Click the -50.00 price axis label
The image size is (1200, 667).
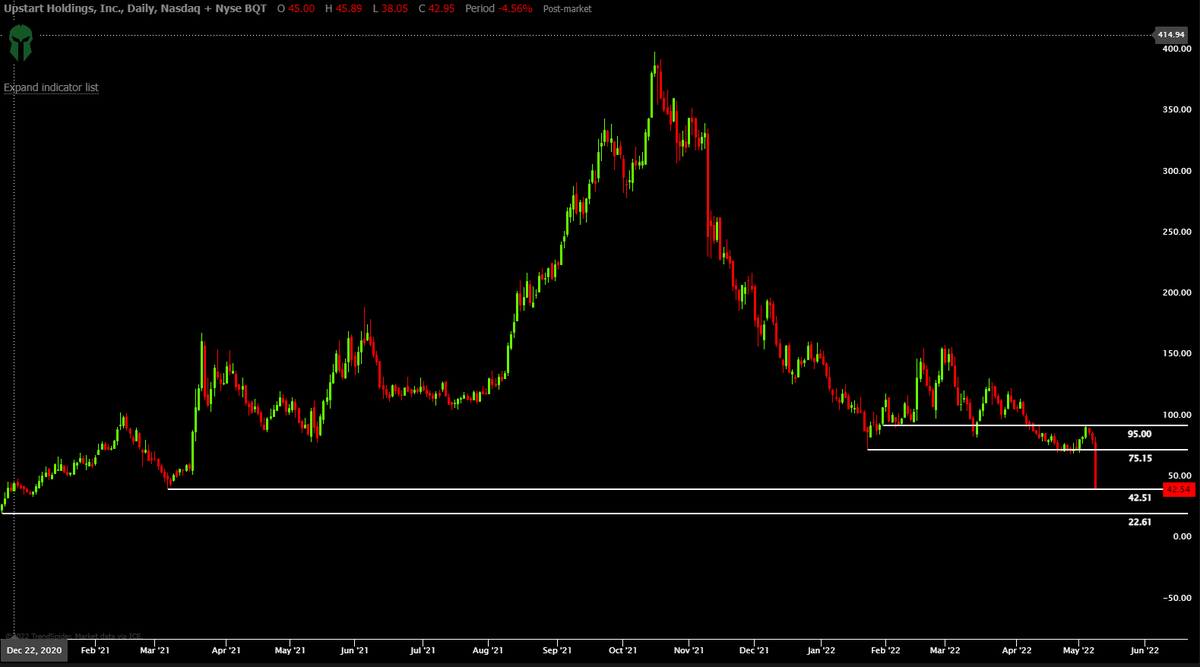1175,598
